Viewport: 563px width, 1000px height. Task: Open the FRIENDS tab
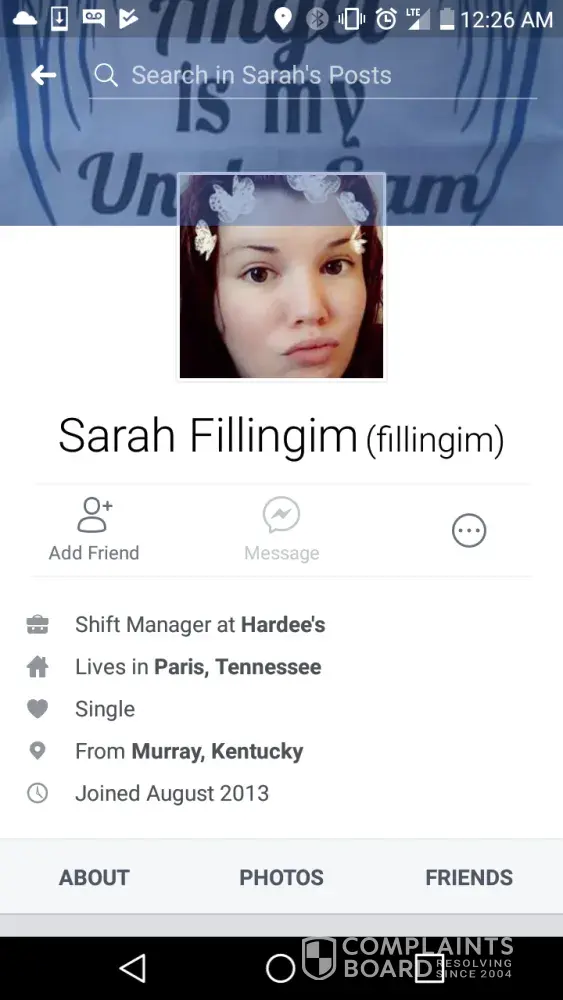[469, 878]
